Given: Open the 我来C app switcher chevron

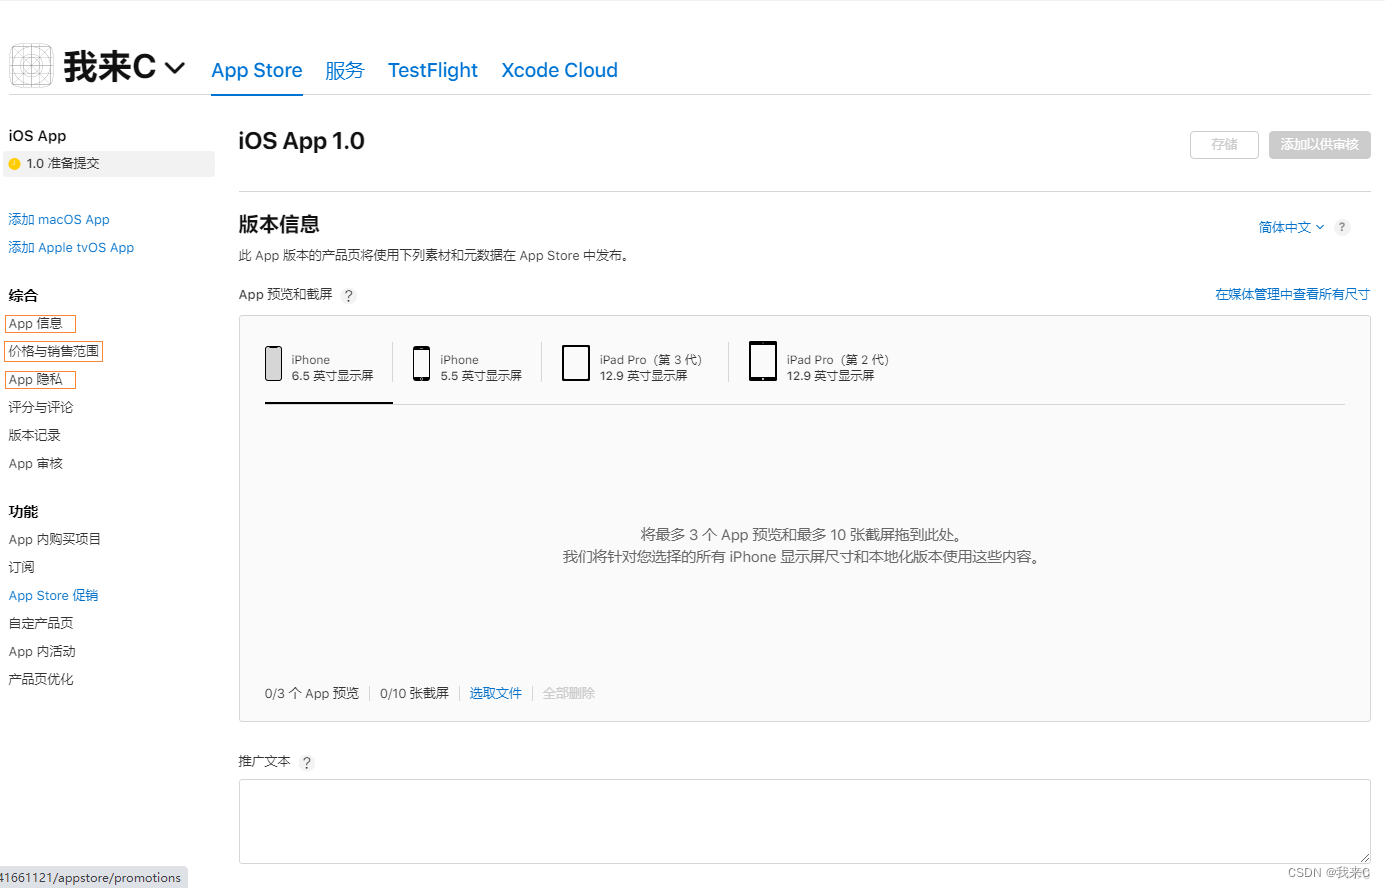Looking at the screenshot, I should [x=175, y=68].
